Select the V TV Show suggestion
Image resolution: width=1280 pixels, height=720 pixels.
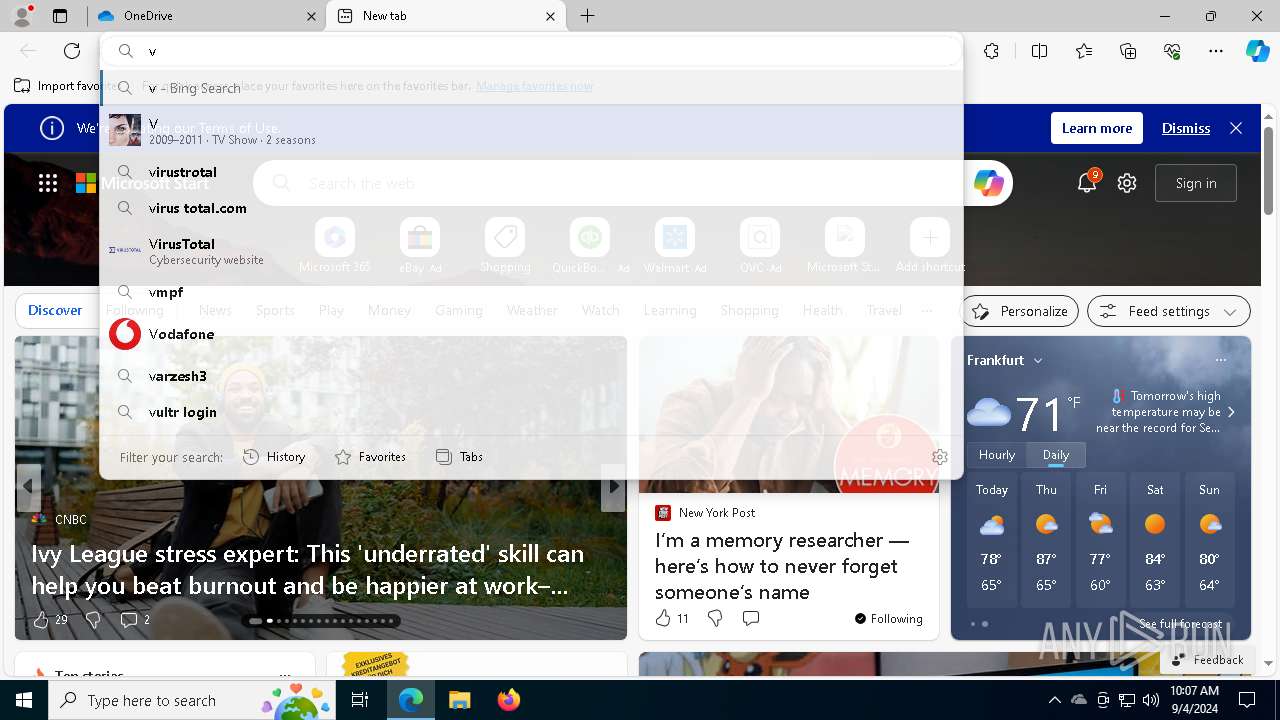532,130
